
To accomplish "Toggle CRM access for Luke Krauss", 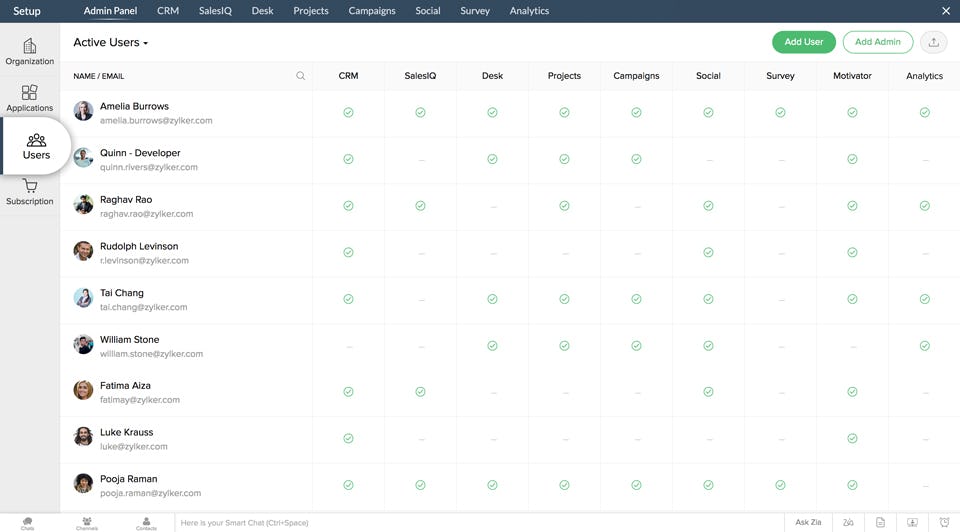I will coord(348,438).
